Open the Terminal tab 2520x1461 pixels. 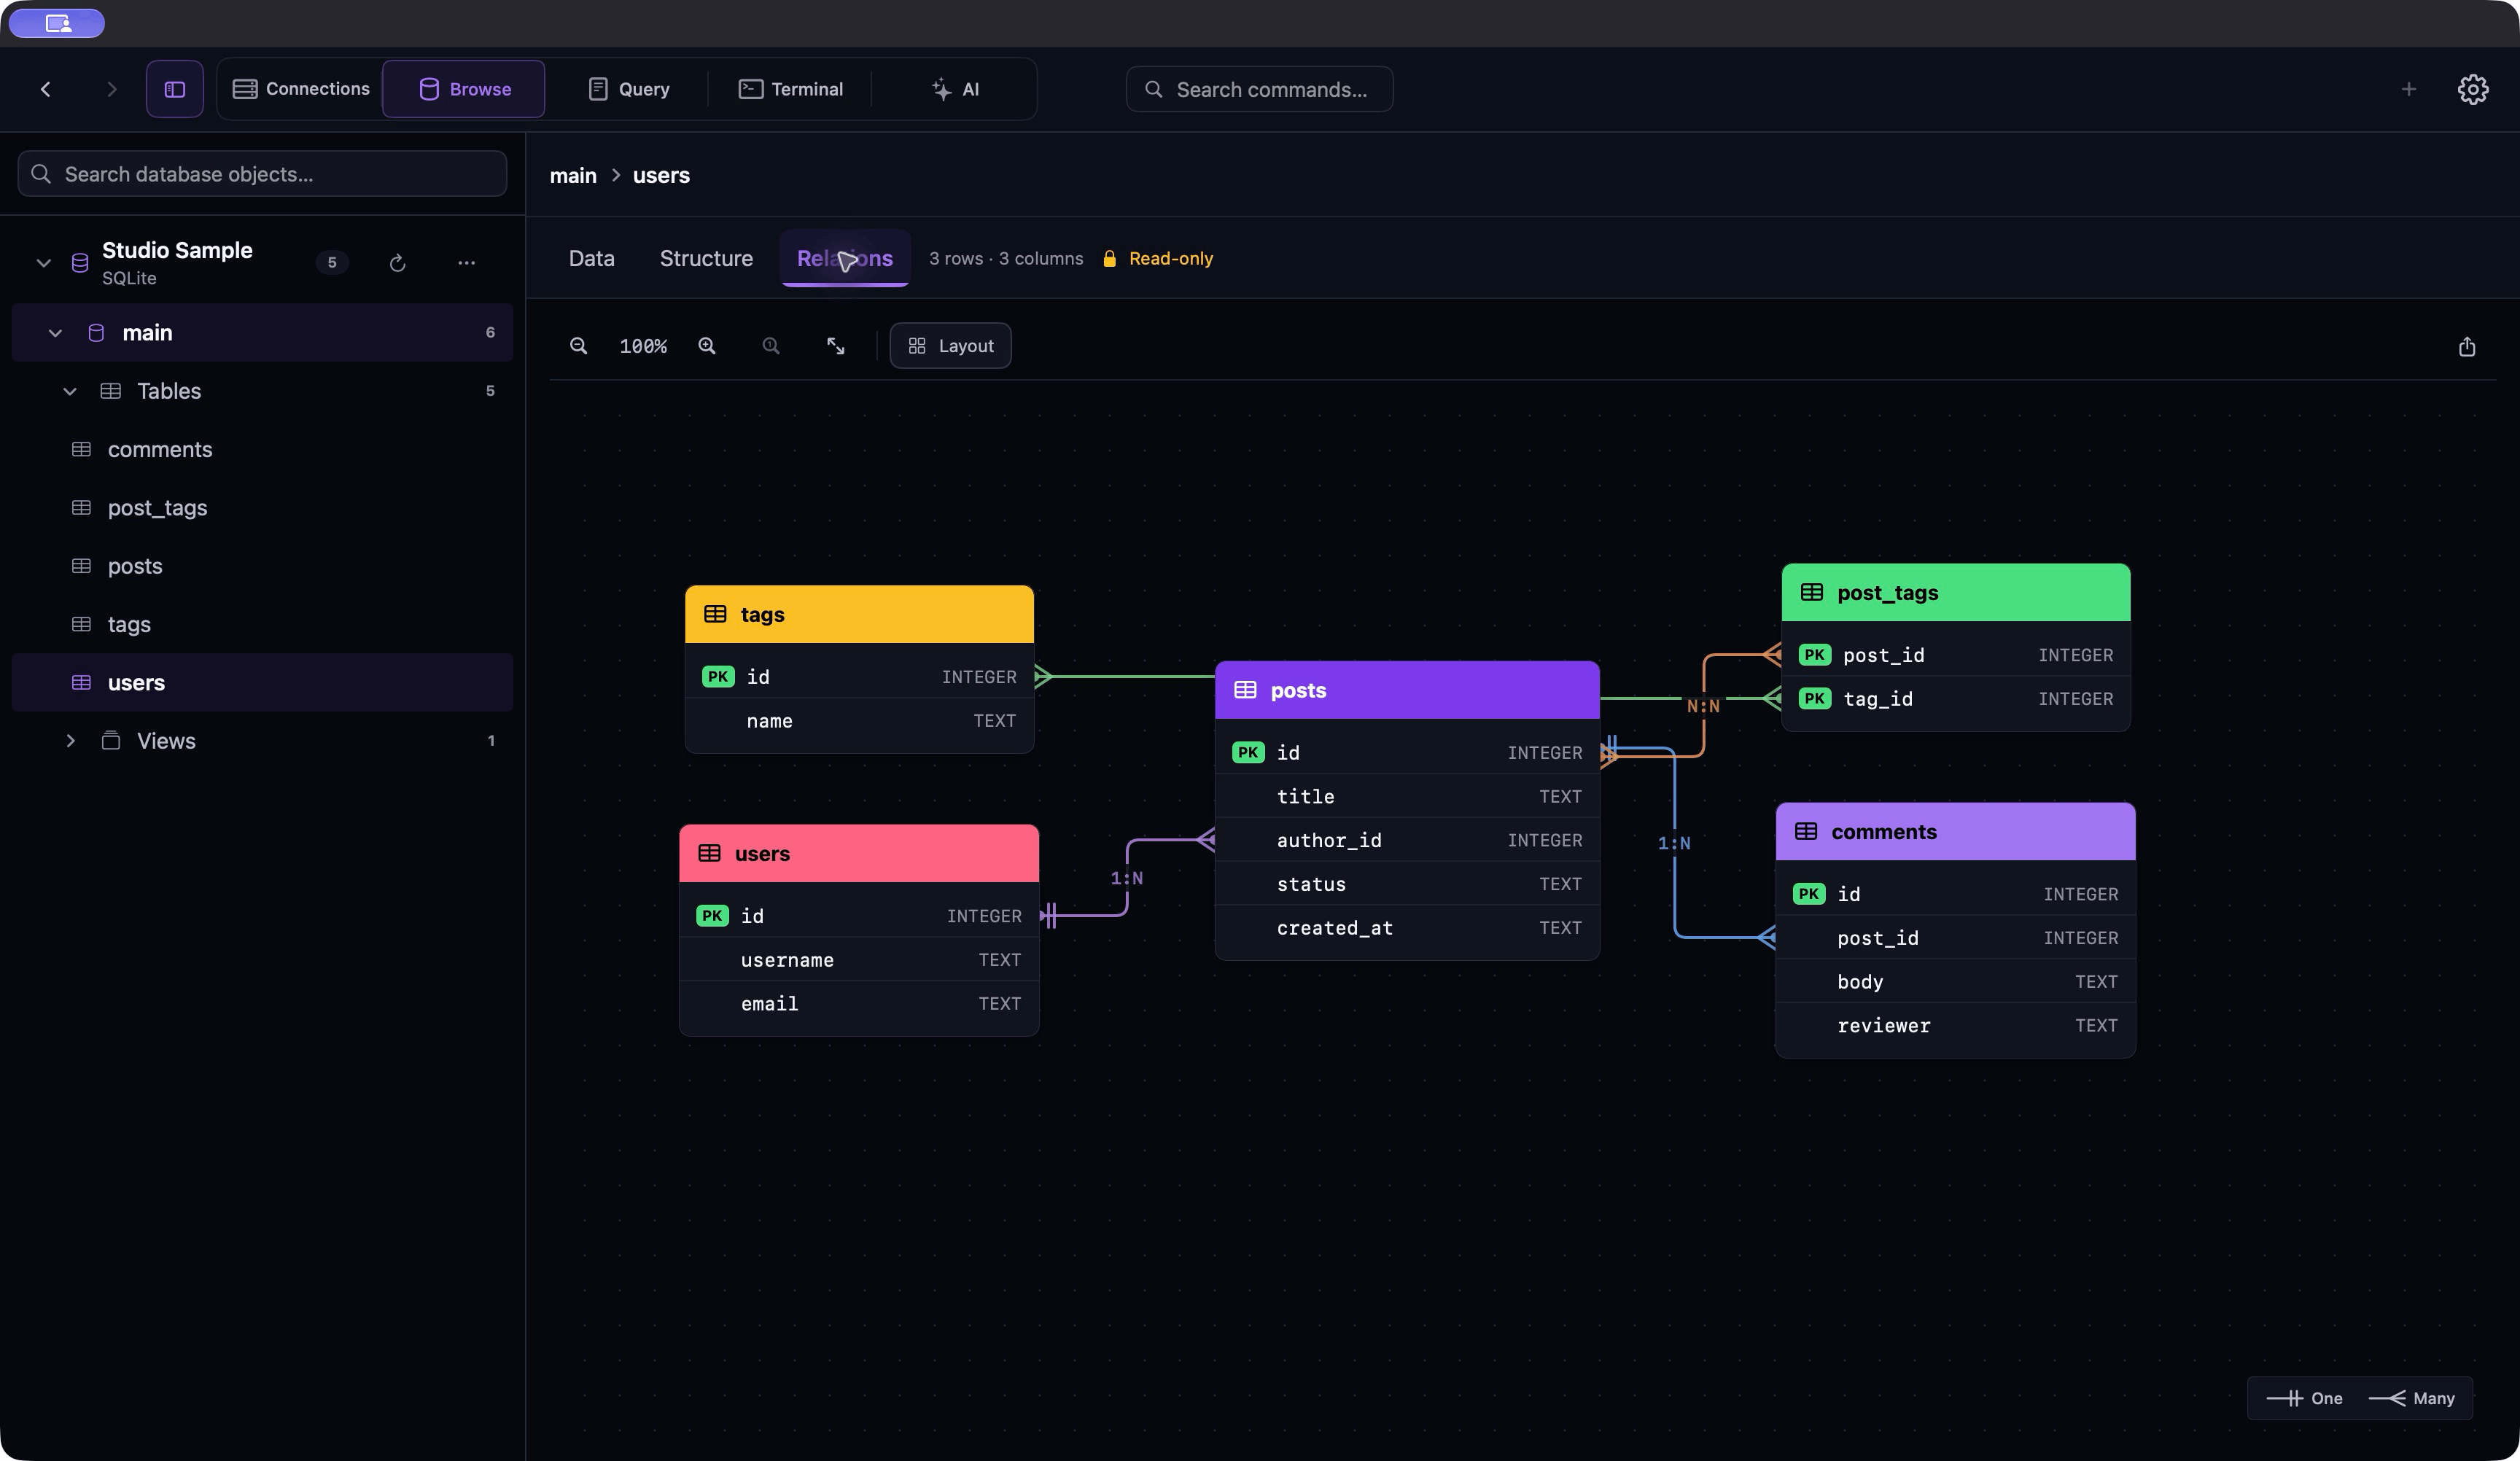coord(791,89)
